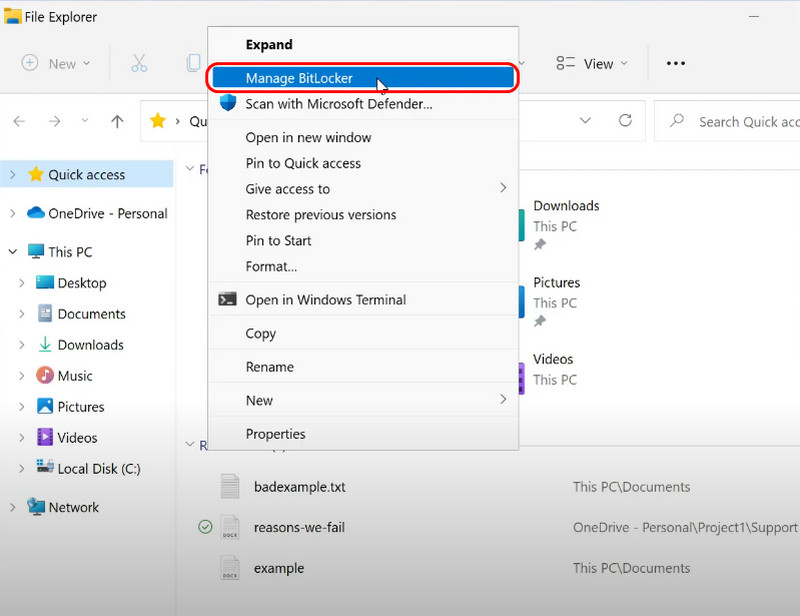
Task: Refresh the current folder view
Action: tap(625, 120)
